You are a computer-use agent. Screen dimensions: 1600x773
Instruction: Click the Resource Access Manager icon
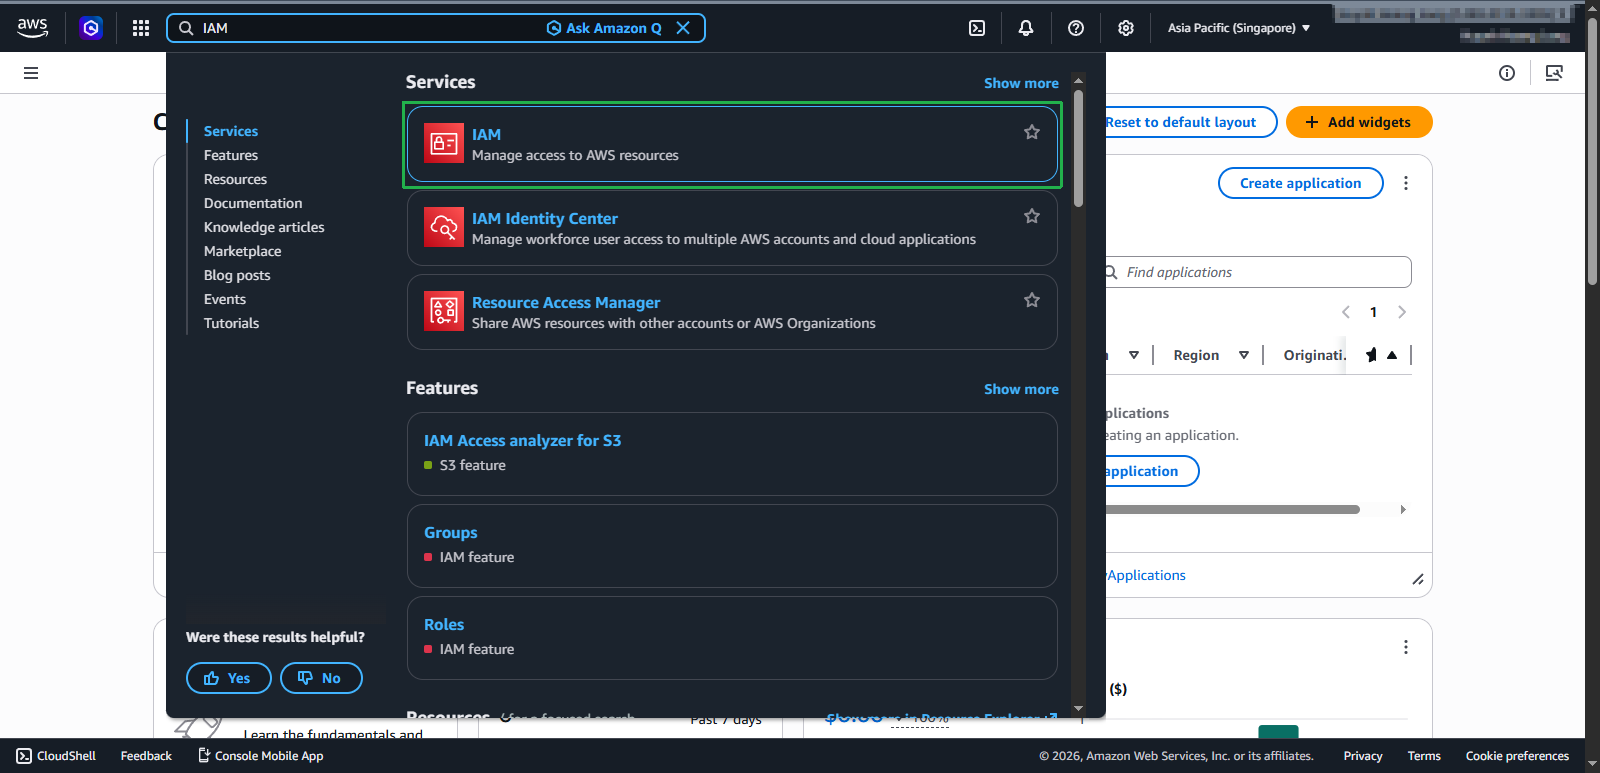pos(444,312)
